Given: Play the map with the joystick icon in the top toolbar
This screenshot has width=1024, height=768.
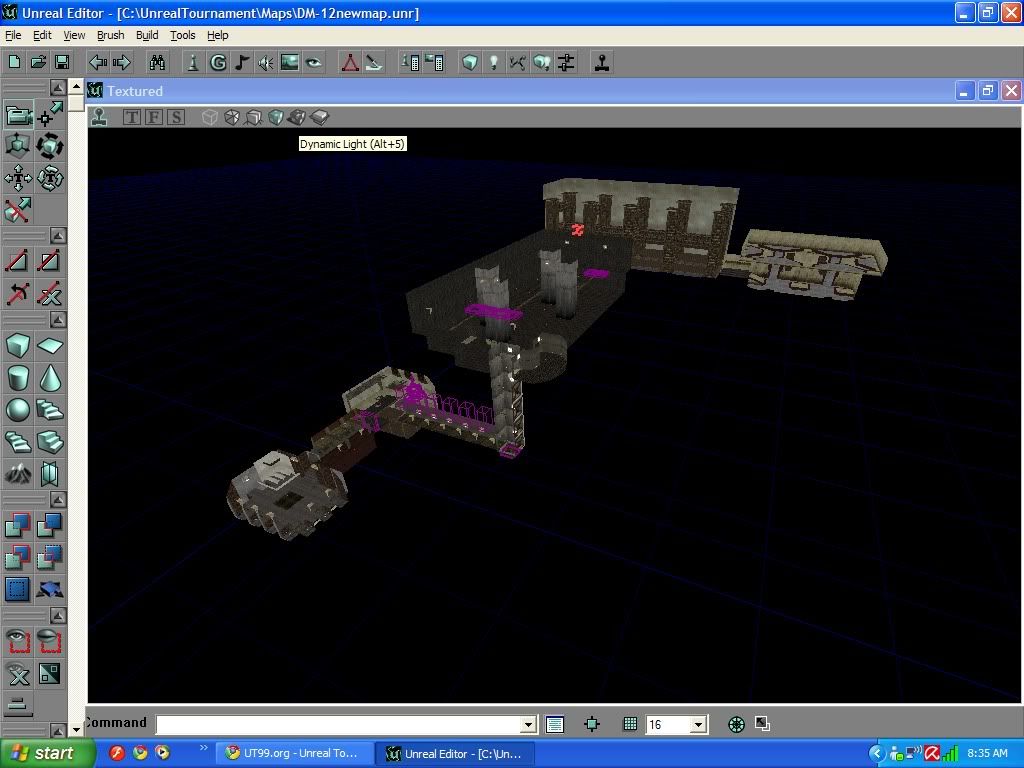Looking at the screenshot, I should pos(602,63).
